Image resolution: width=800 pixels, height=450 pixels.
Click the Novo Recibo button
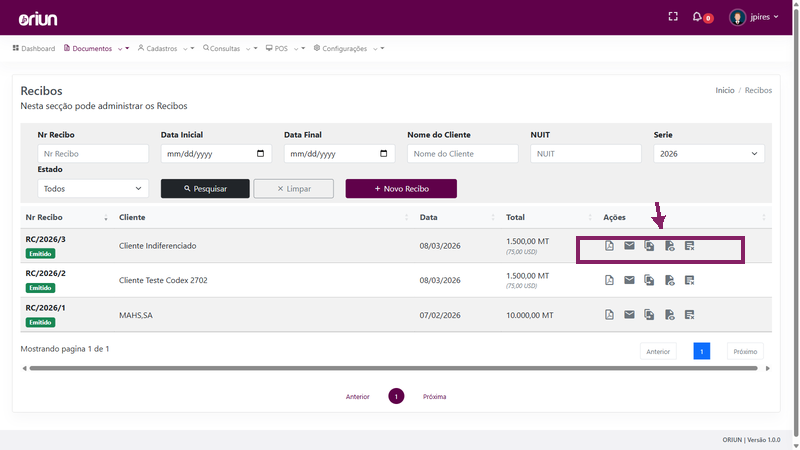click(401, 189)
